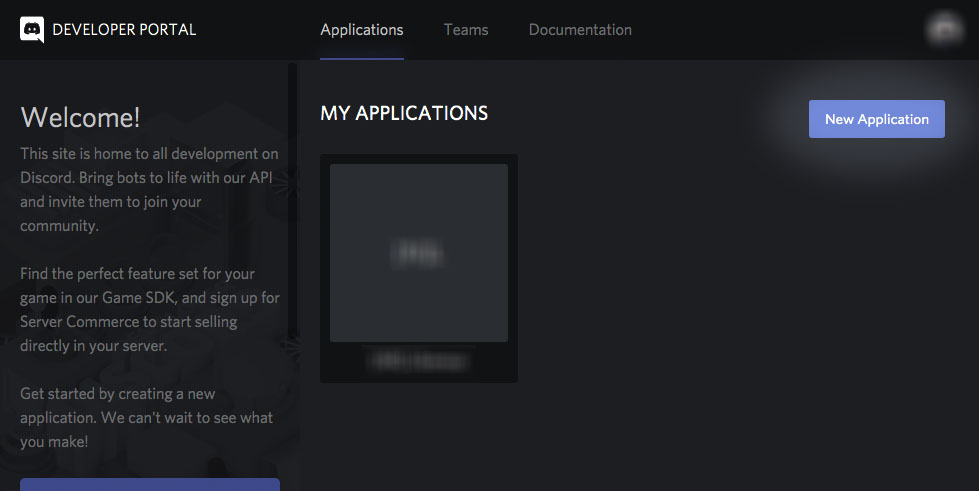Open the blurred user avatar menu
The height and width of the screenshot is (491, 979).
click(944, 29)
